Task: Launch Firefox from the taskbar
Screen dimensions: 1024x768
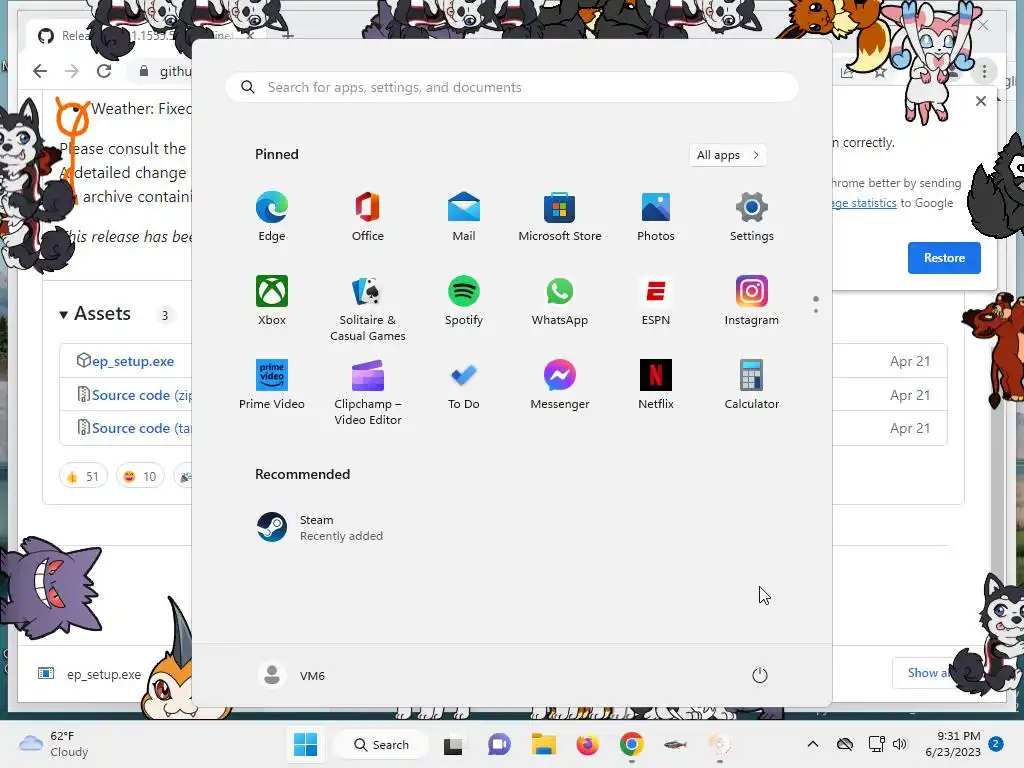Action: click(x=587, y=744)
